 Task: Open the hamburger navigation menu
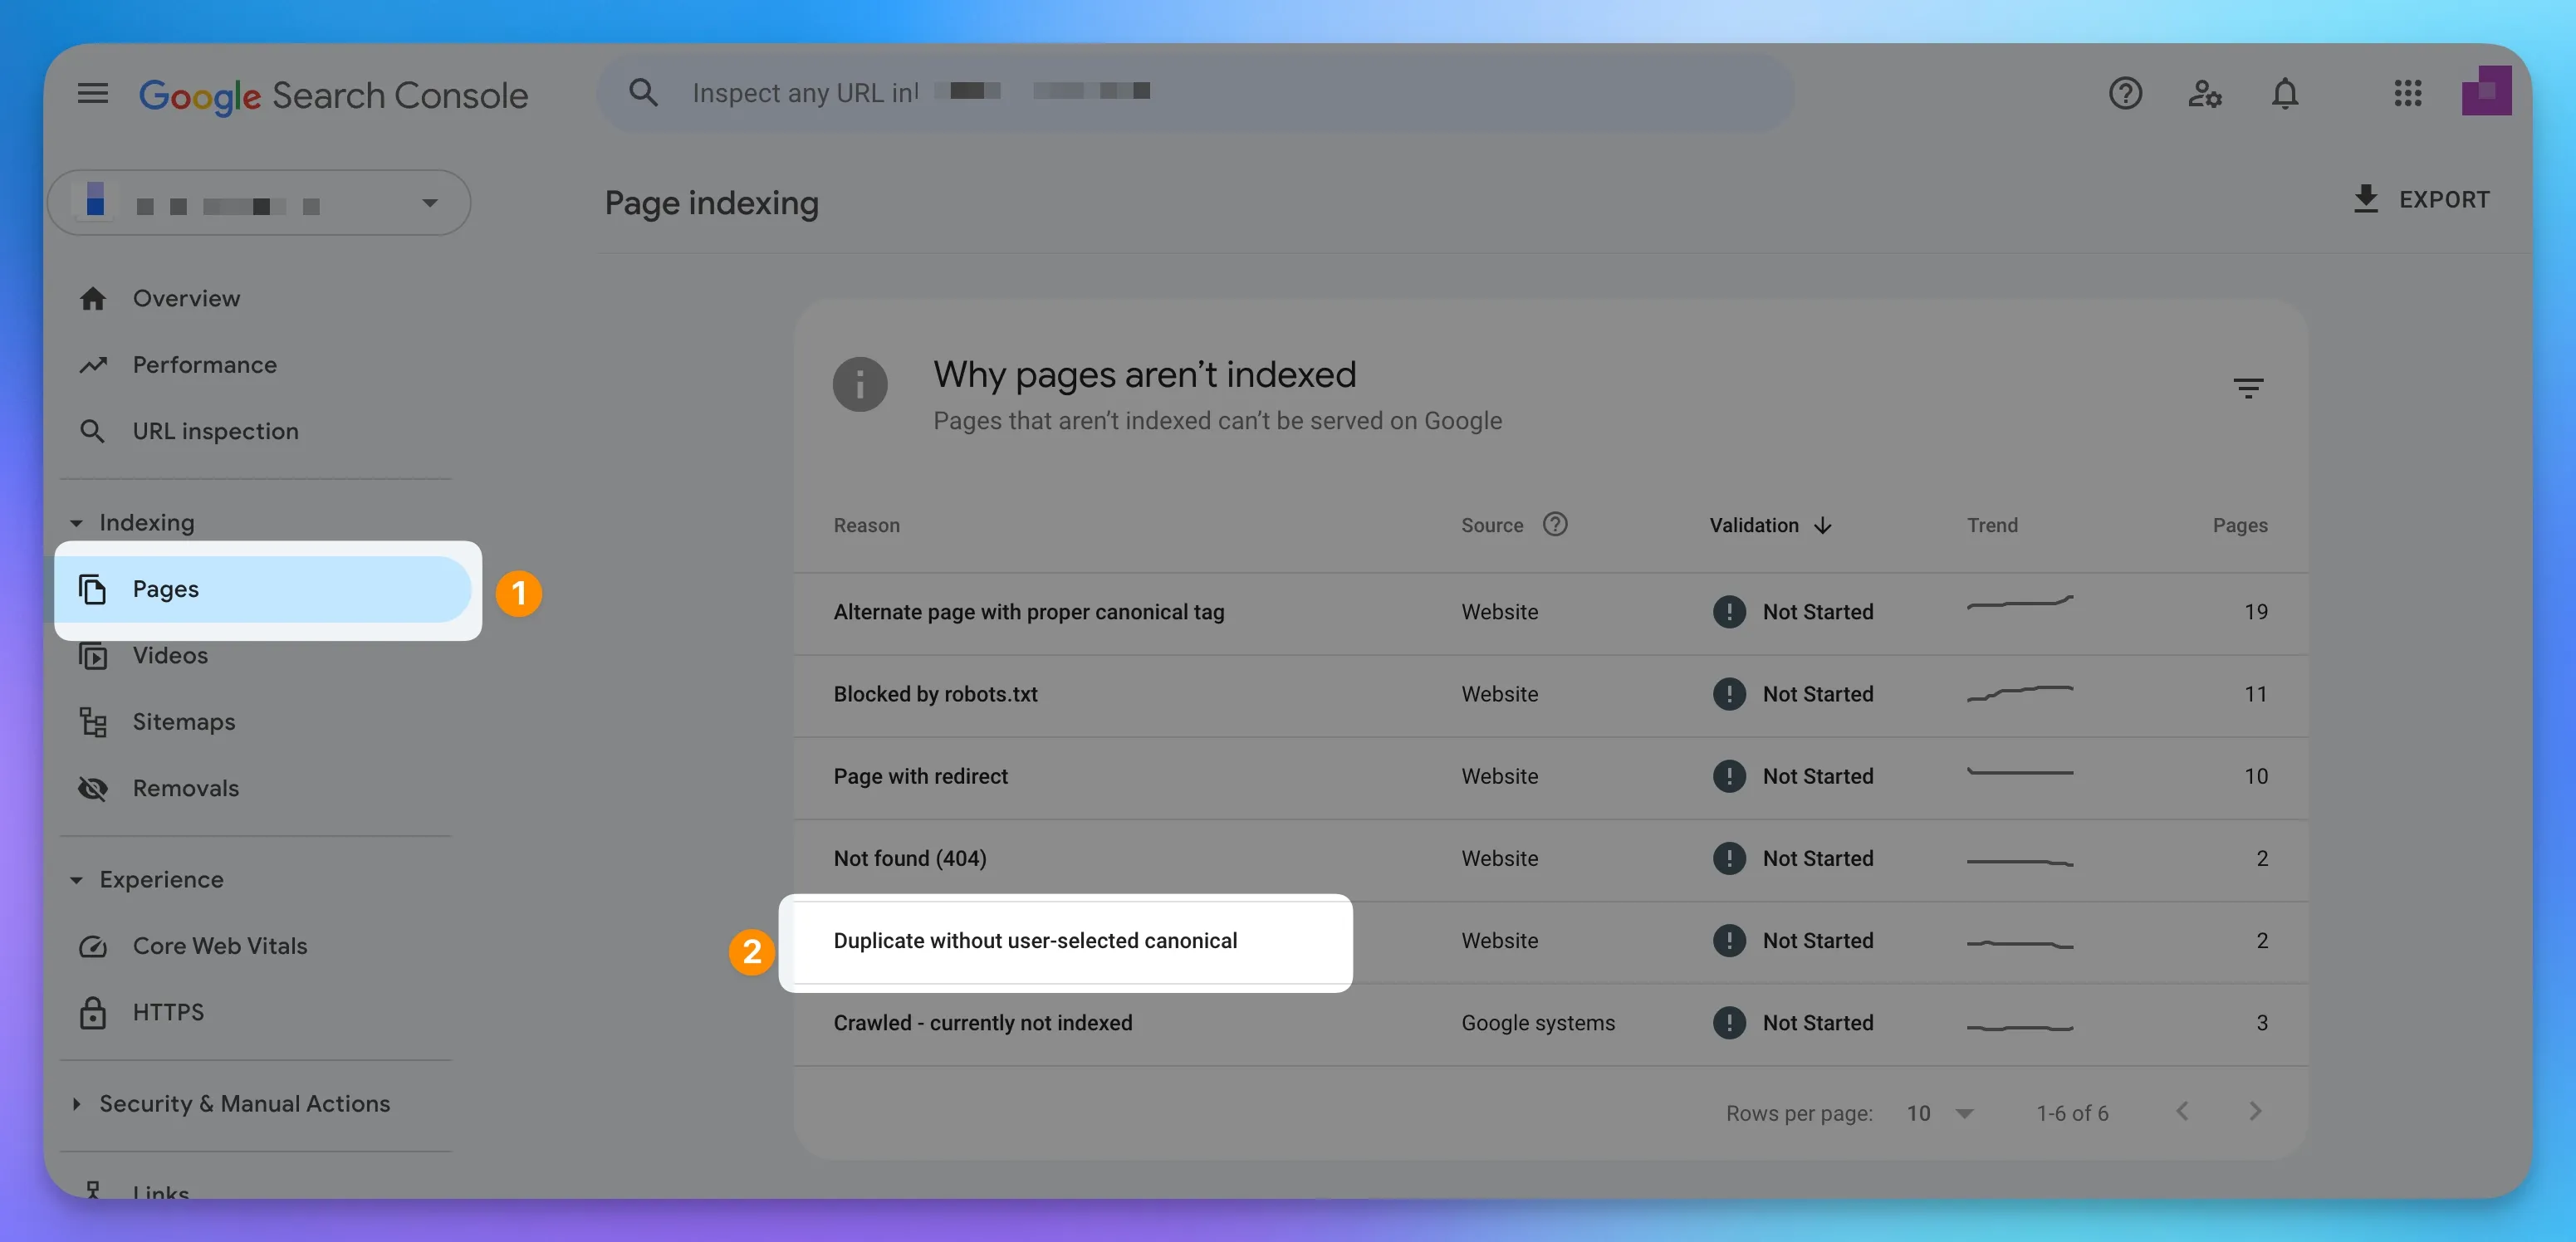point(92,93)
